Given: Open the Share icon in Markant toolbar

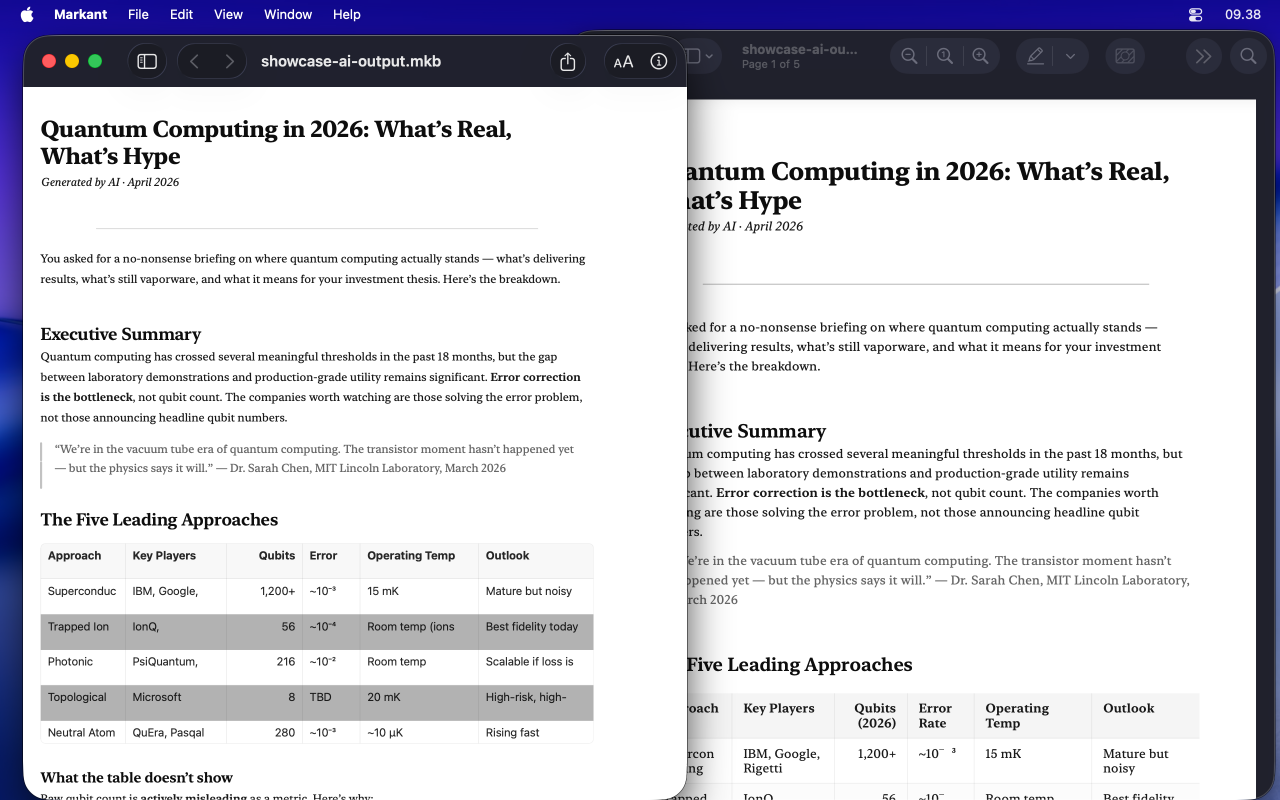Looking at the screenshot, I should (x=567, y=61).
